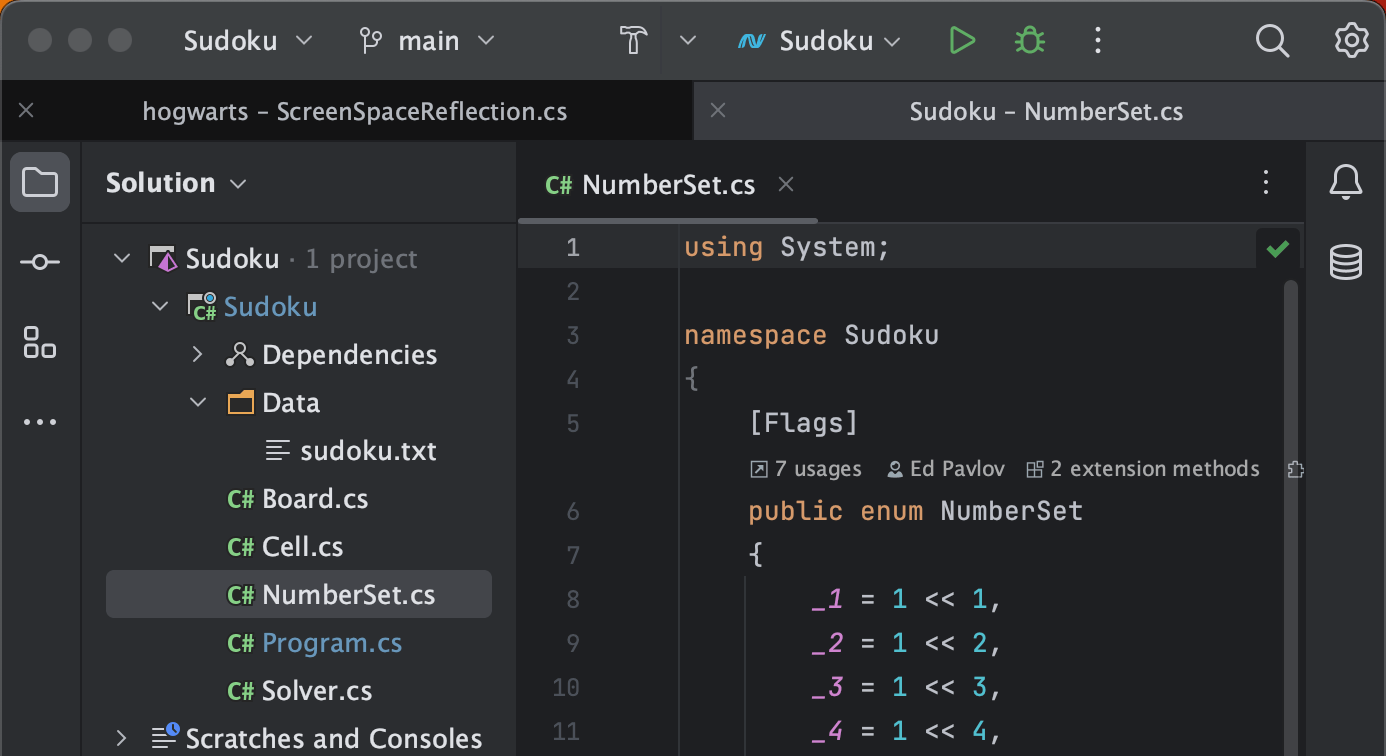
Task: Switch to hogwarts ScreenSpaceReflection.cs window tab
Action: (354, 111)
